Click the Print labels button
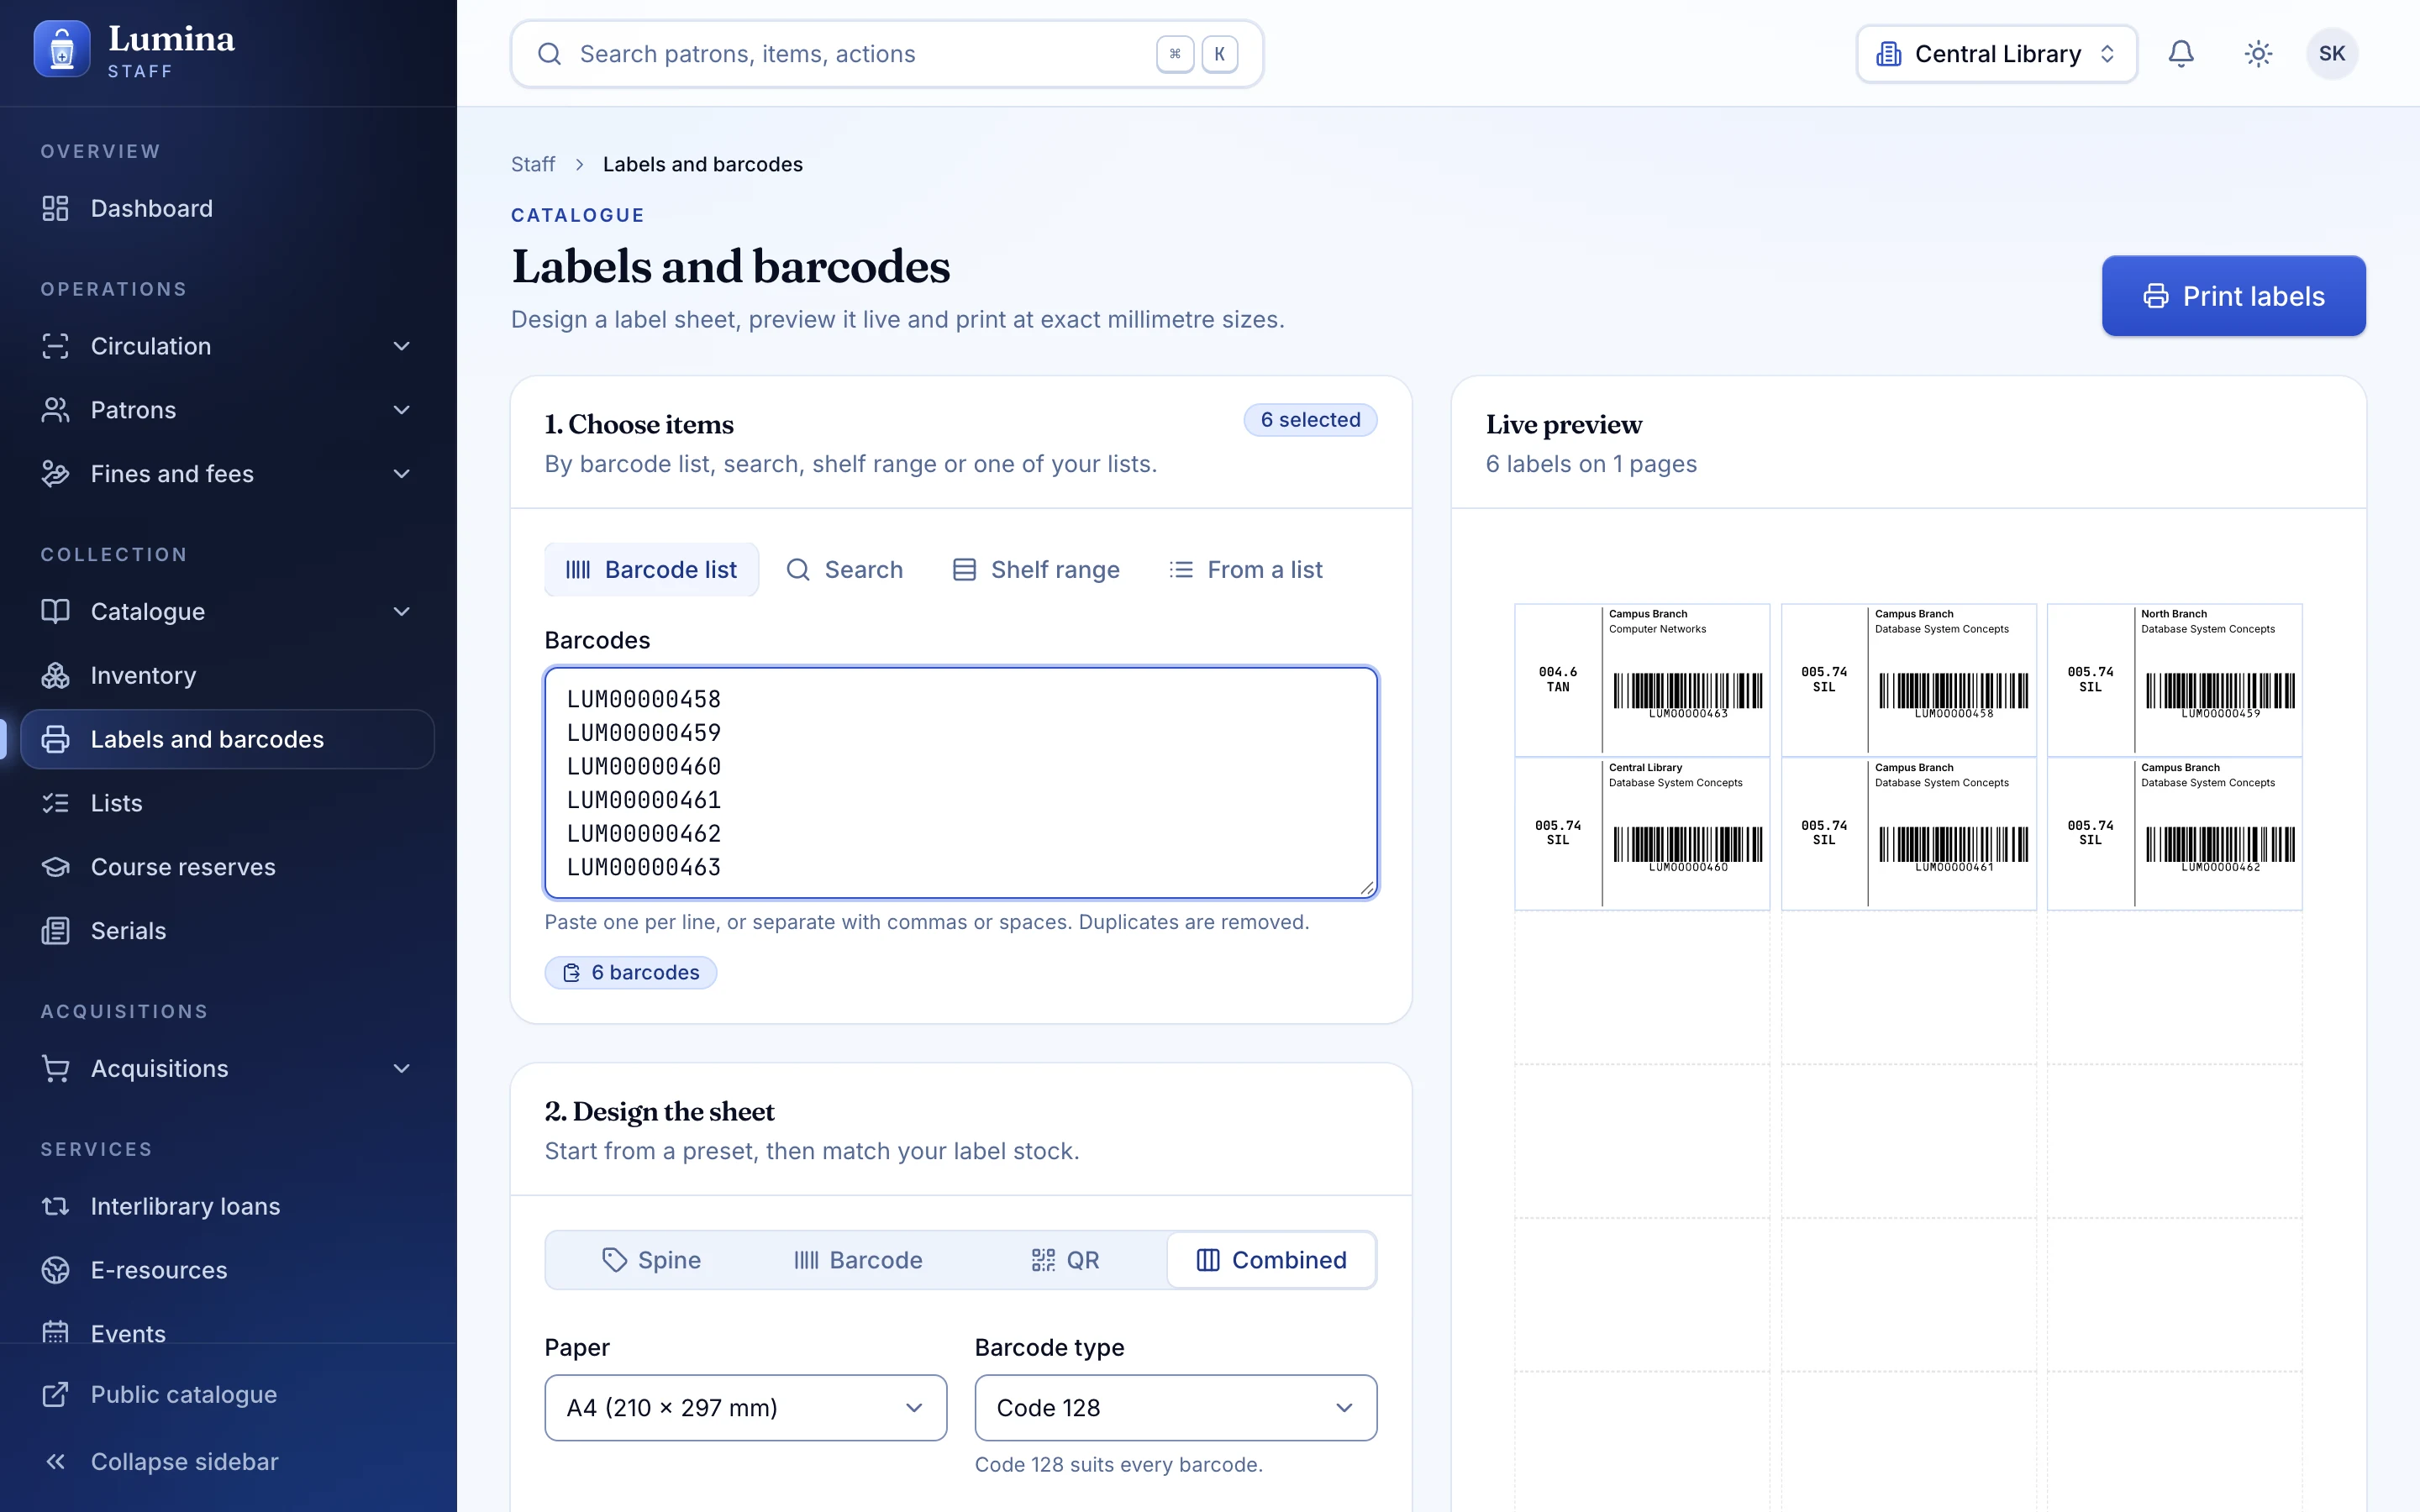This screenshot has width=2420, height=1512. point(2233,296)
